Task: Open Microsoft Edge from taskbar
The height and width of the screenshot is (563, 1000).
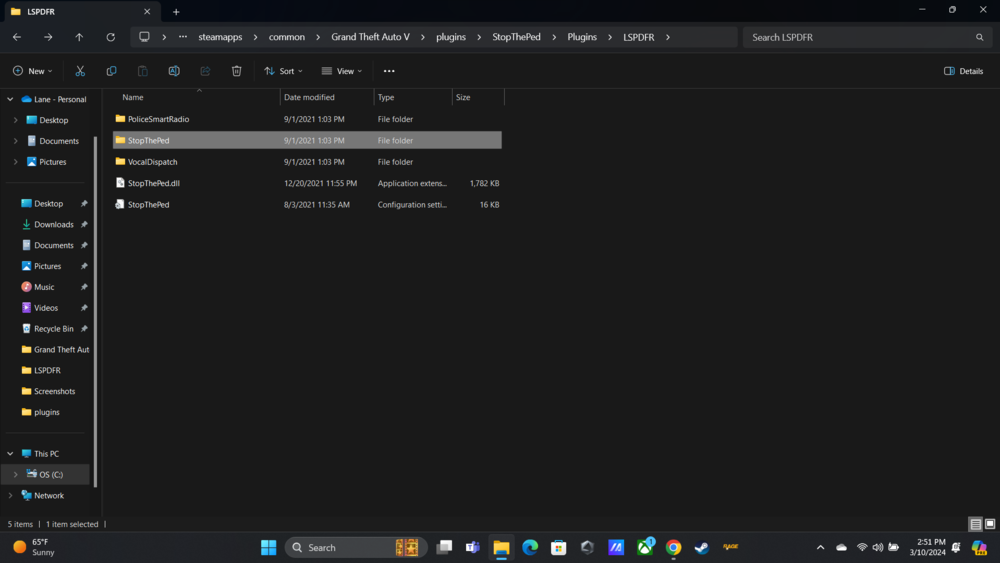Action: 530,547
